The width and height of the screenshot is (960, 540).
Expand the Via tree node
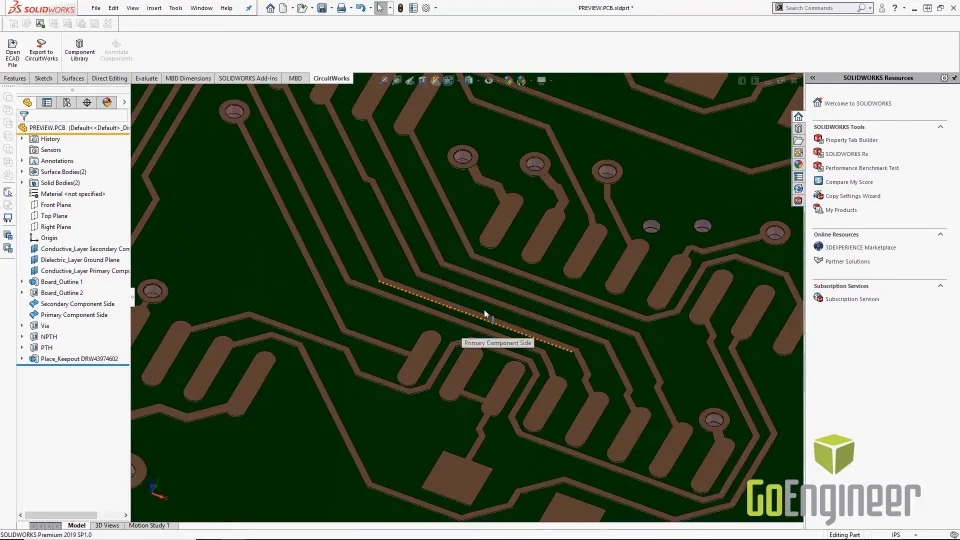click(22, 326)
